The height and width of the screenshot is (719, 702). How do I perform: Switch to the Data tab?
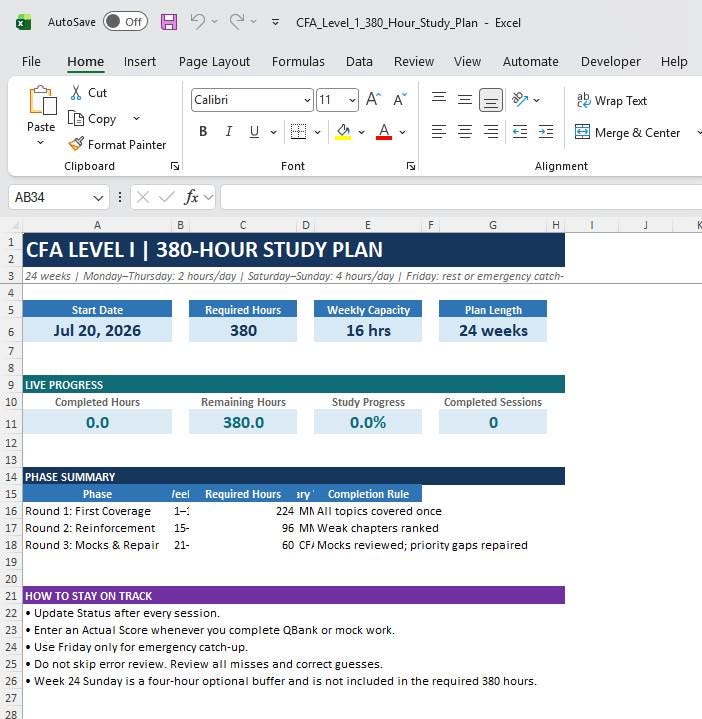pos(359,61)
